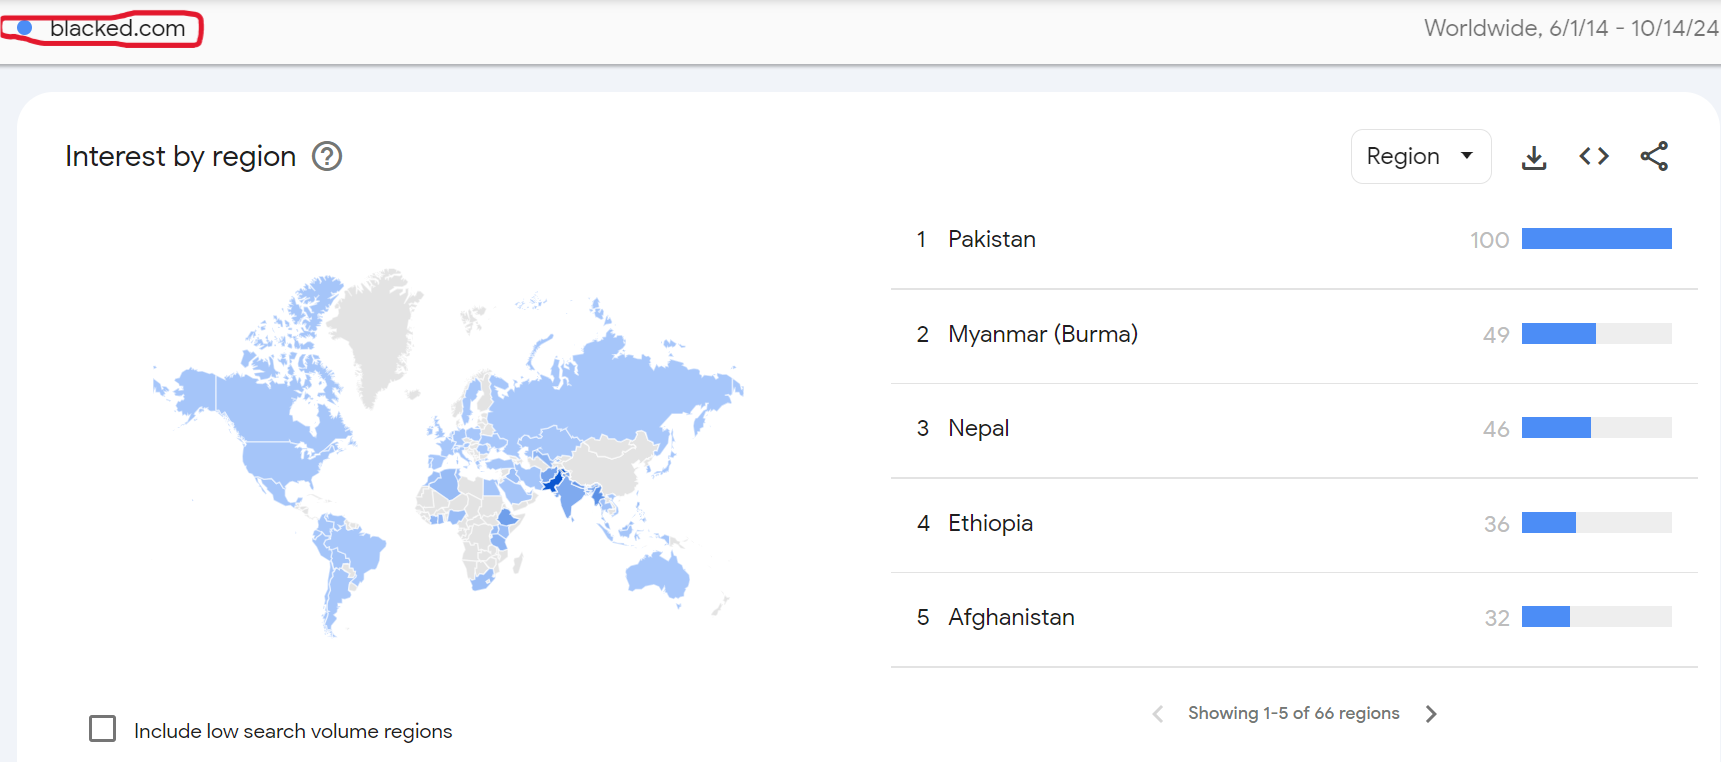Click the share icon
The width and height of the screenshot is (1721, 762).
click(1654, 156)
